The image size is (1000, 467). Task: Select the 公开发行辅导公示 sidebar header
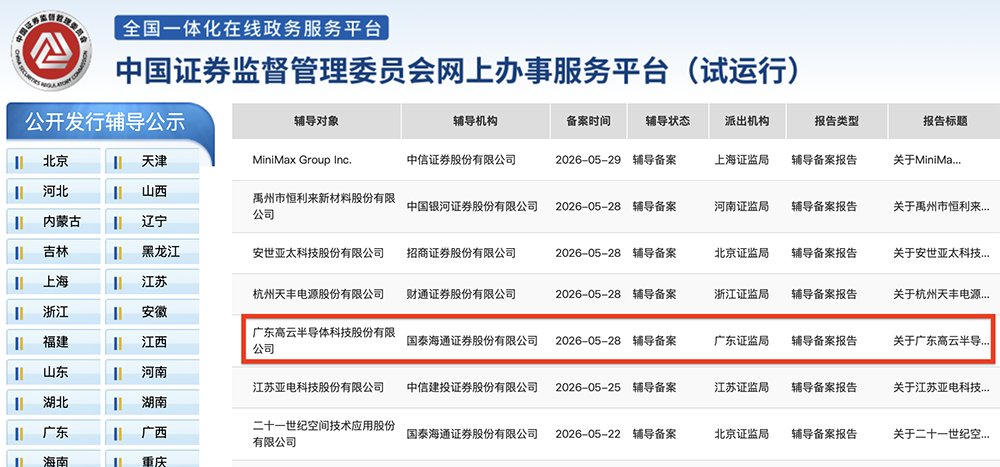click(110, 121)
